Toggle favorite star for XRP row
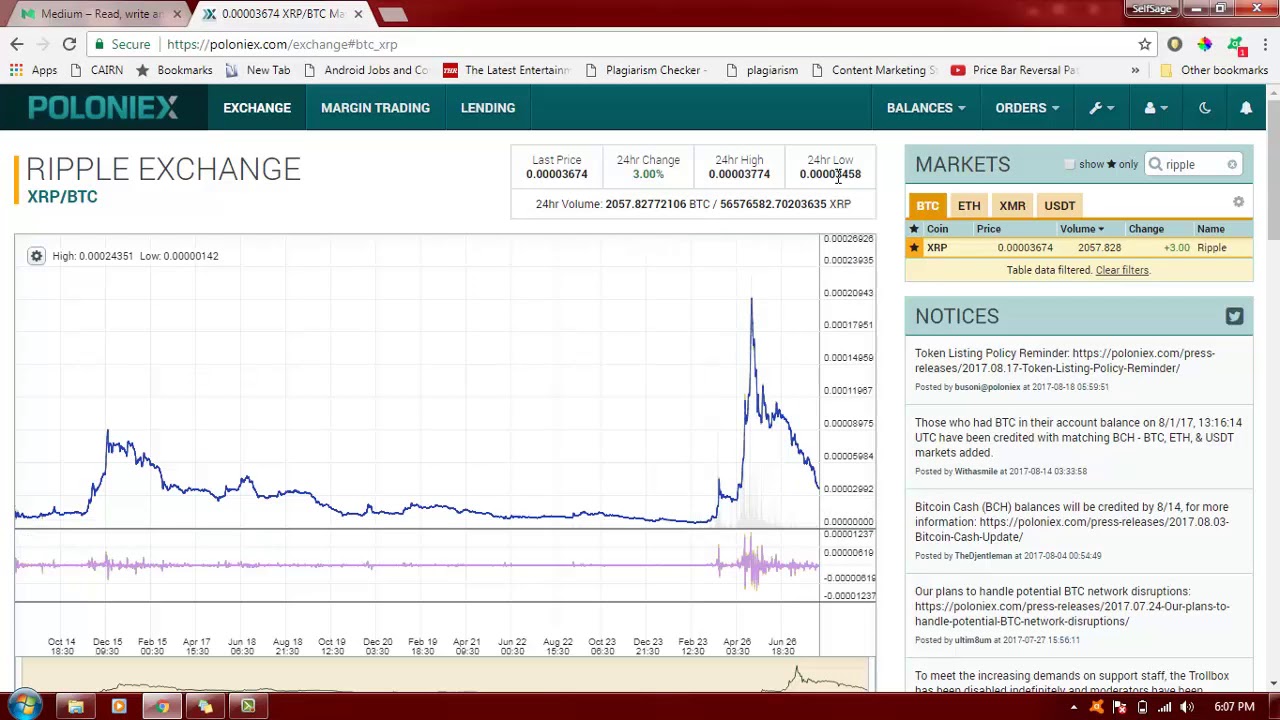This screenshot has width=1280, height=720. [913, 248]
